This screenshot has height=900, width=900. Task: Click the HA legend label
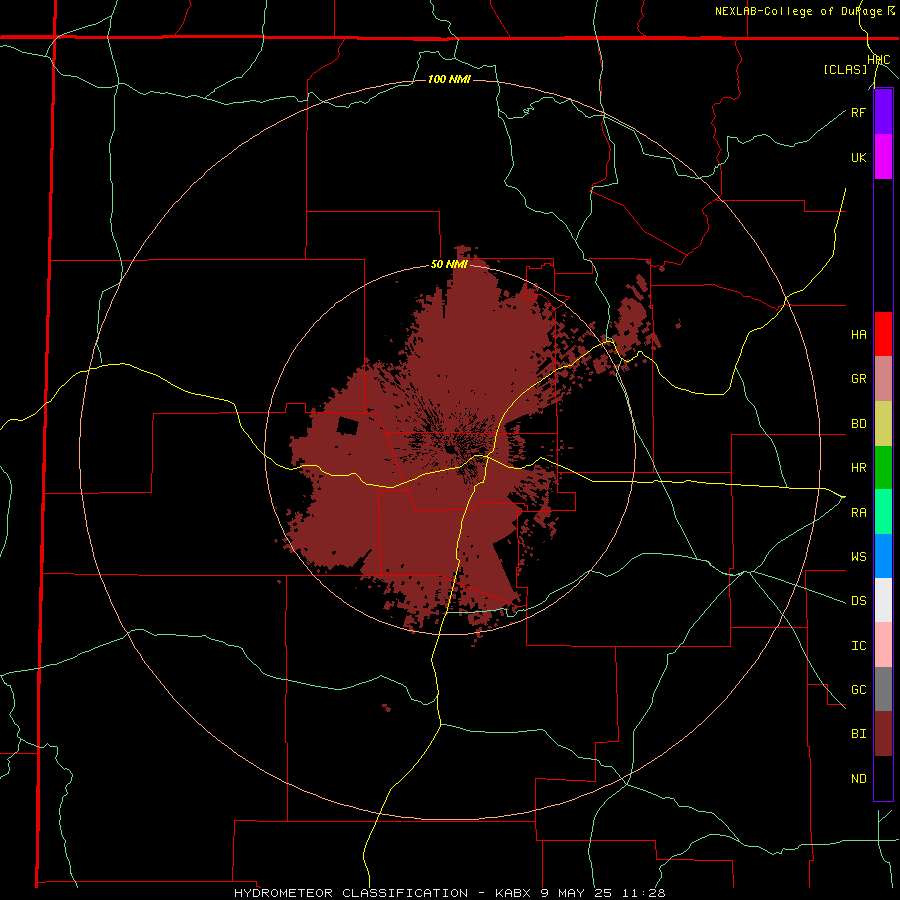click(858, 334)
